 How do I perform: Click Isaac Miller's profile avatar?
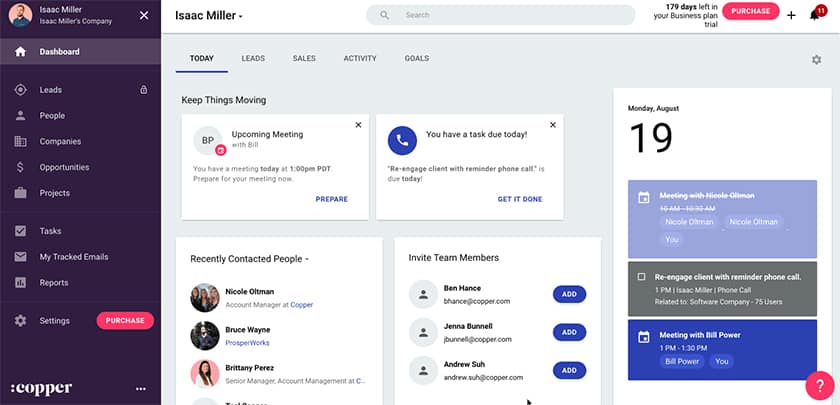pyautogui.click(x=20, y=15)
